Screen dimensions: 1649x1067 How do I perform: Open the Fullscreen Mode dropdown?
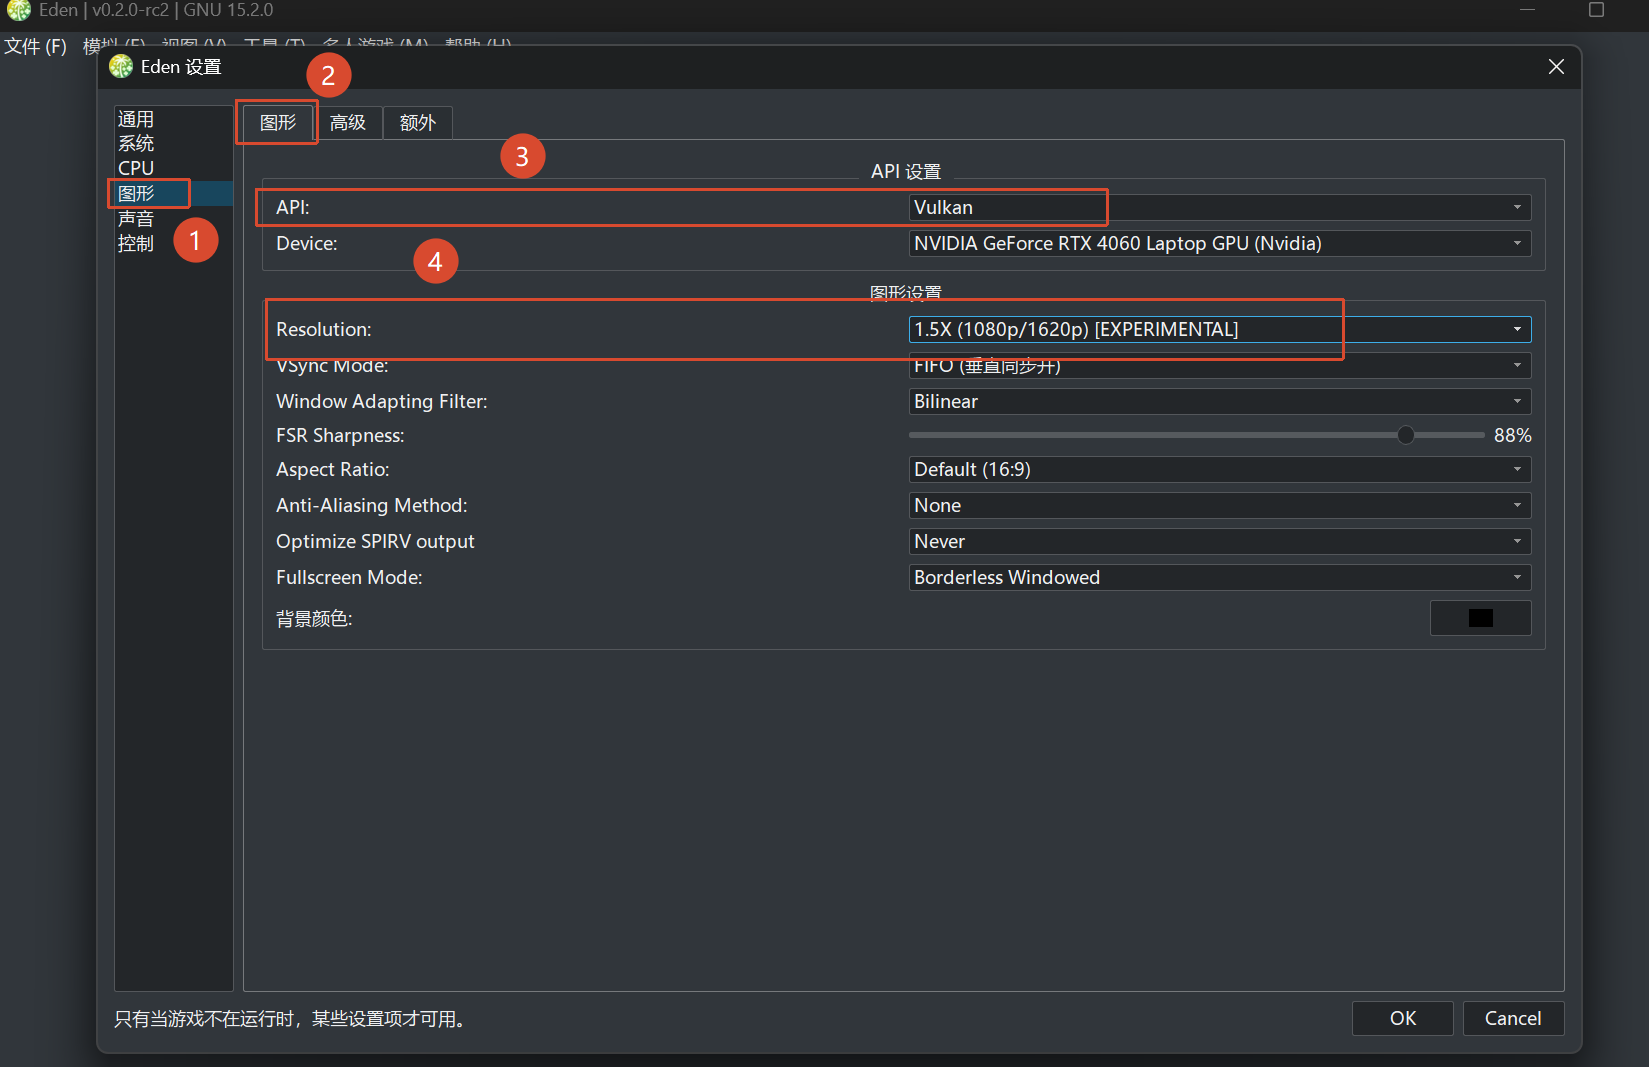(1219, 577)
